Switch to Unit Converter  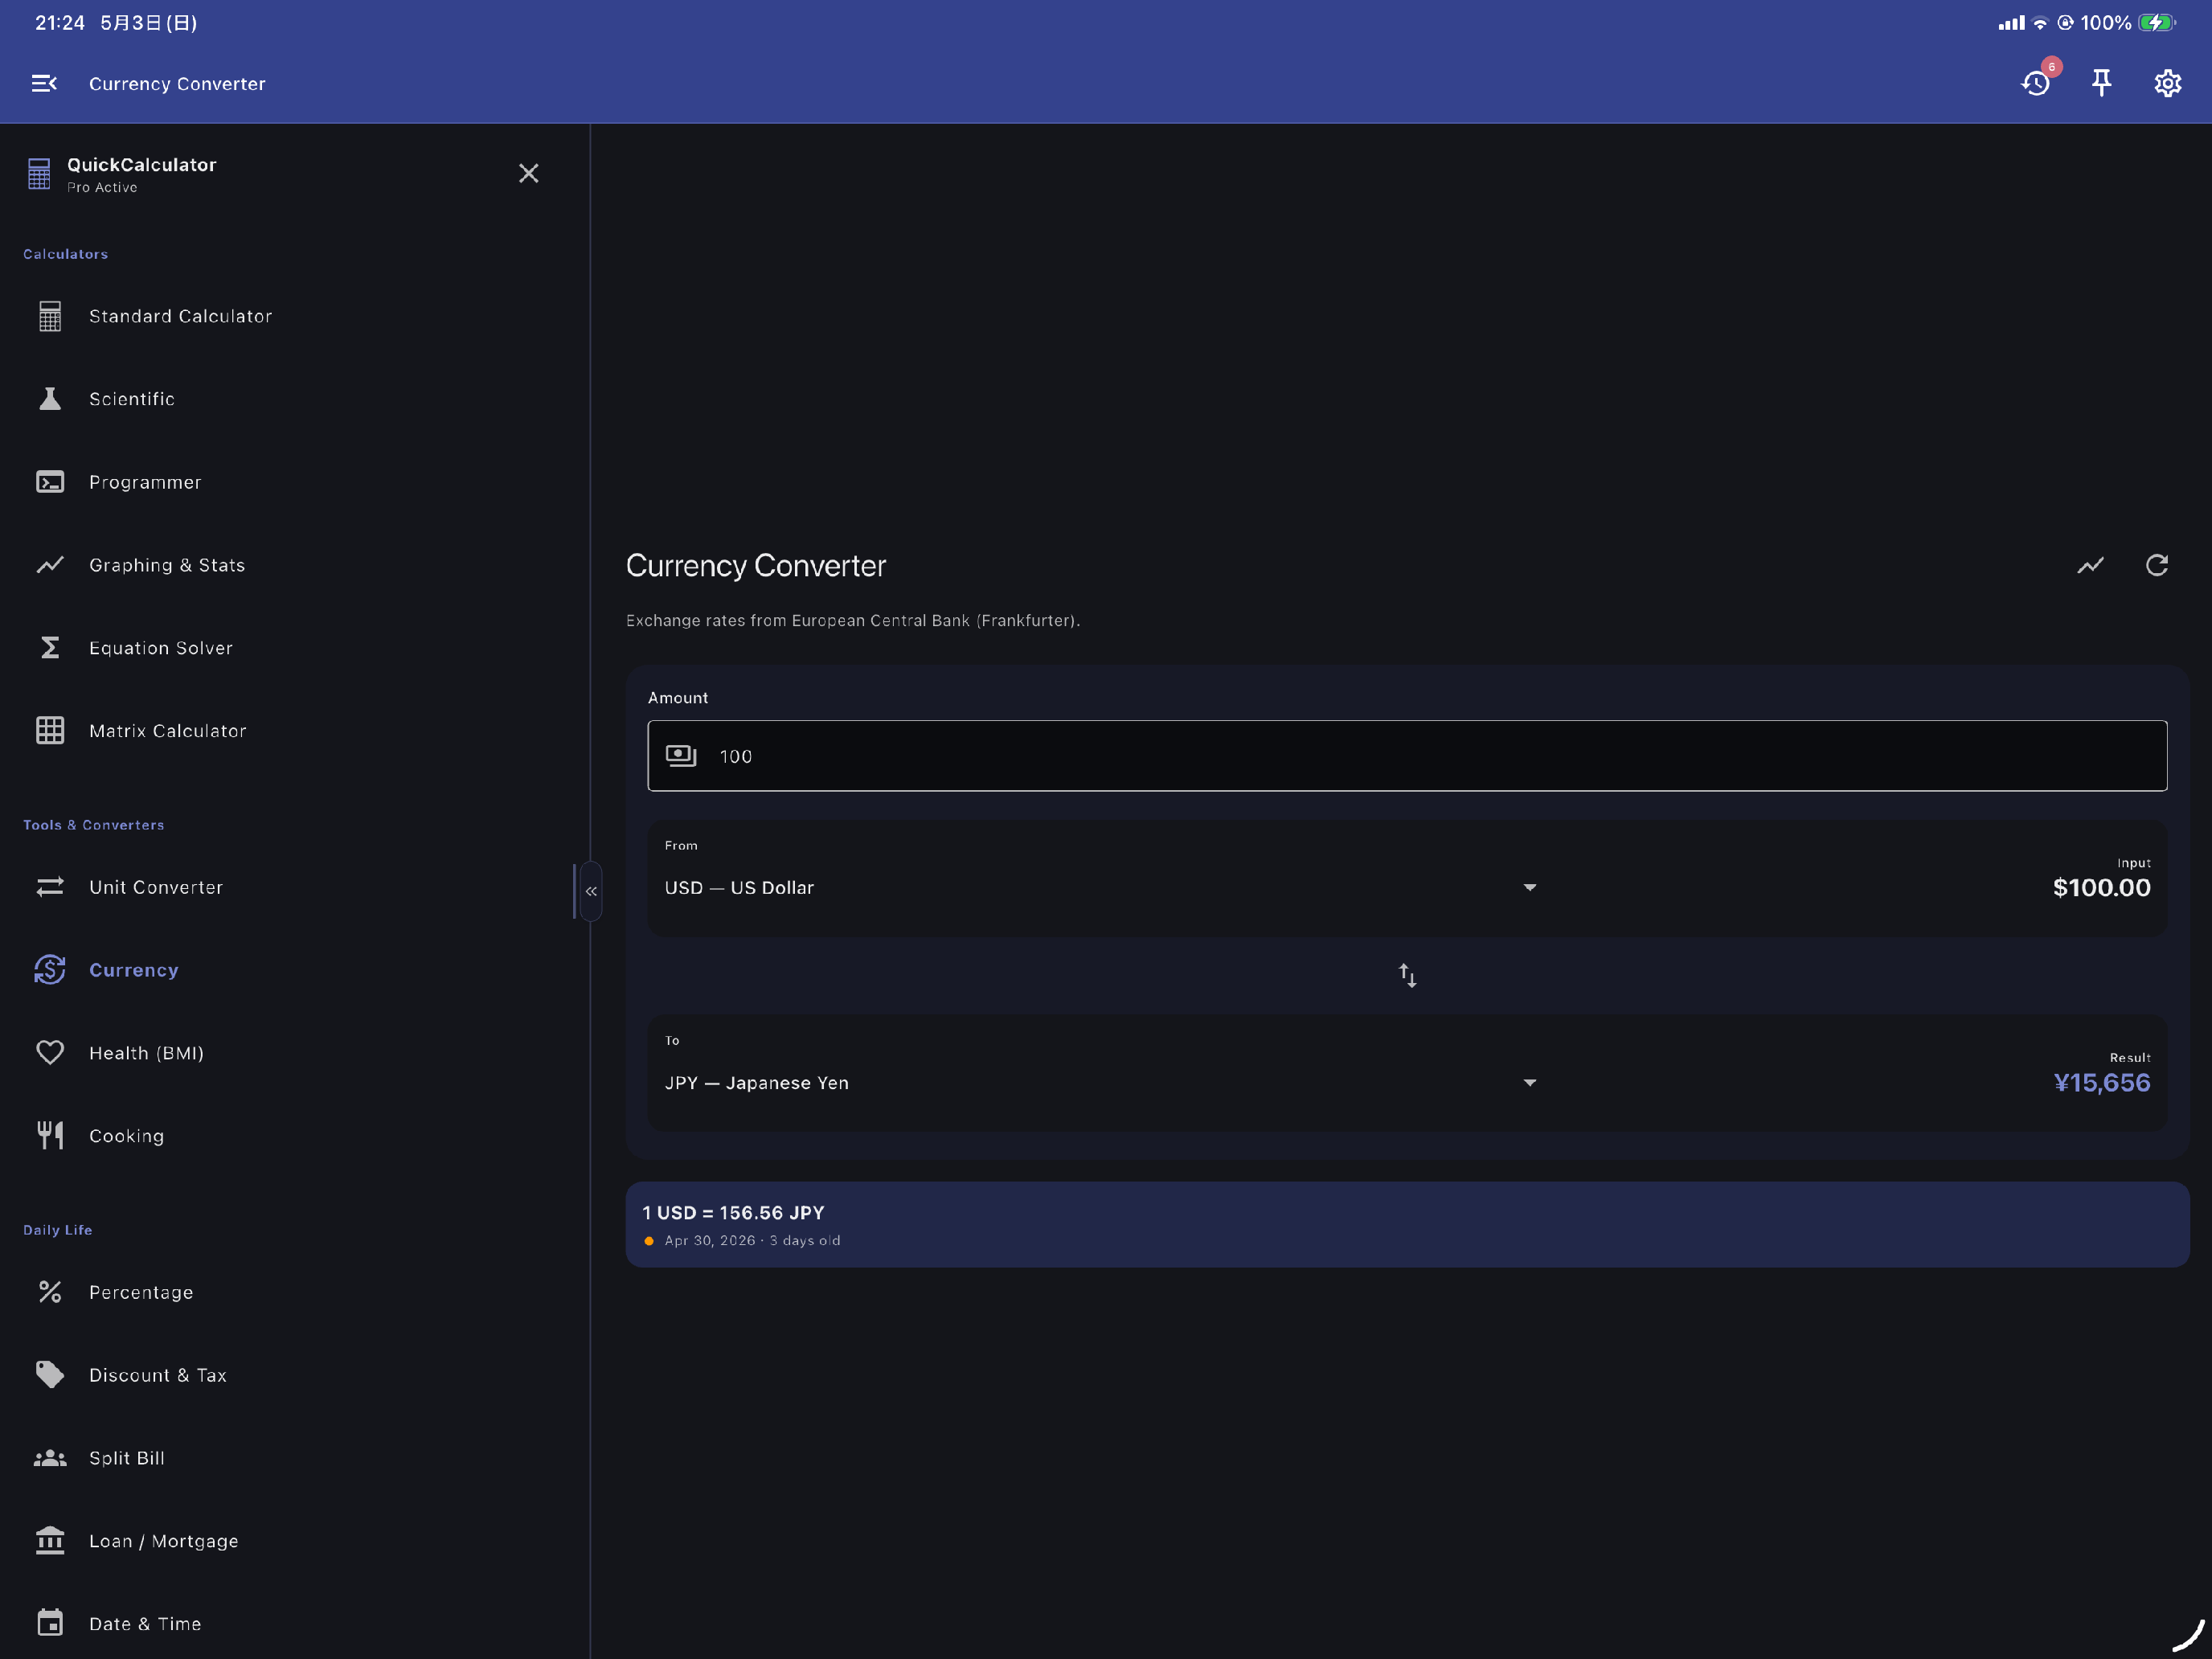(291, 887)
